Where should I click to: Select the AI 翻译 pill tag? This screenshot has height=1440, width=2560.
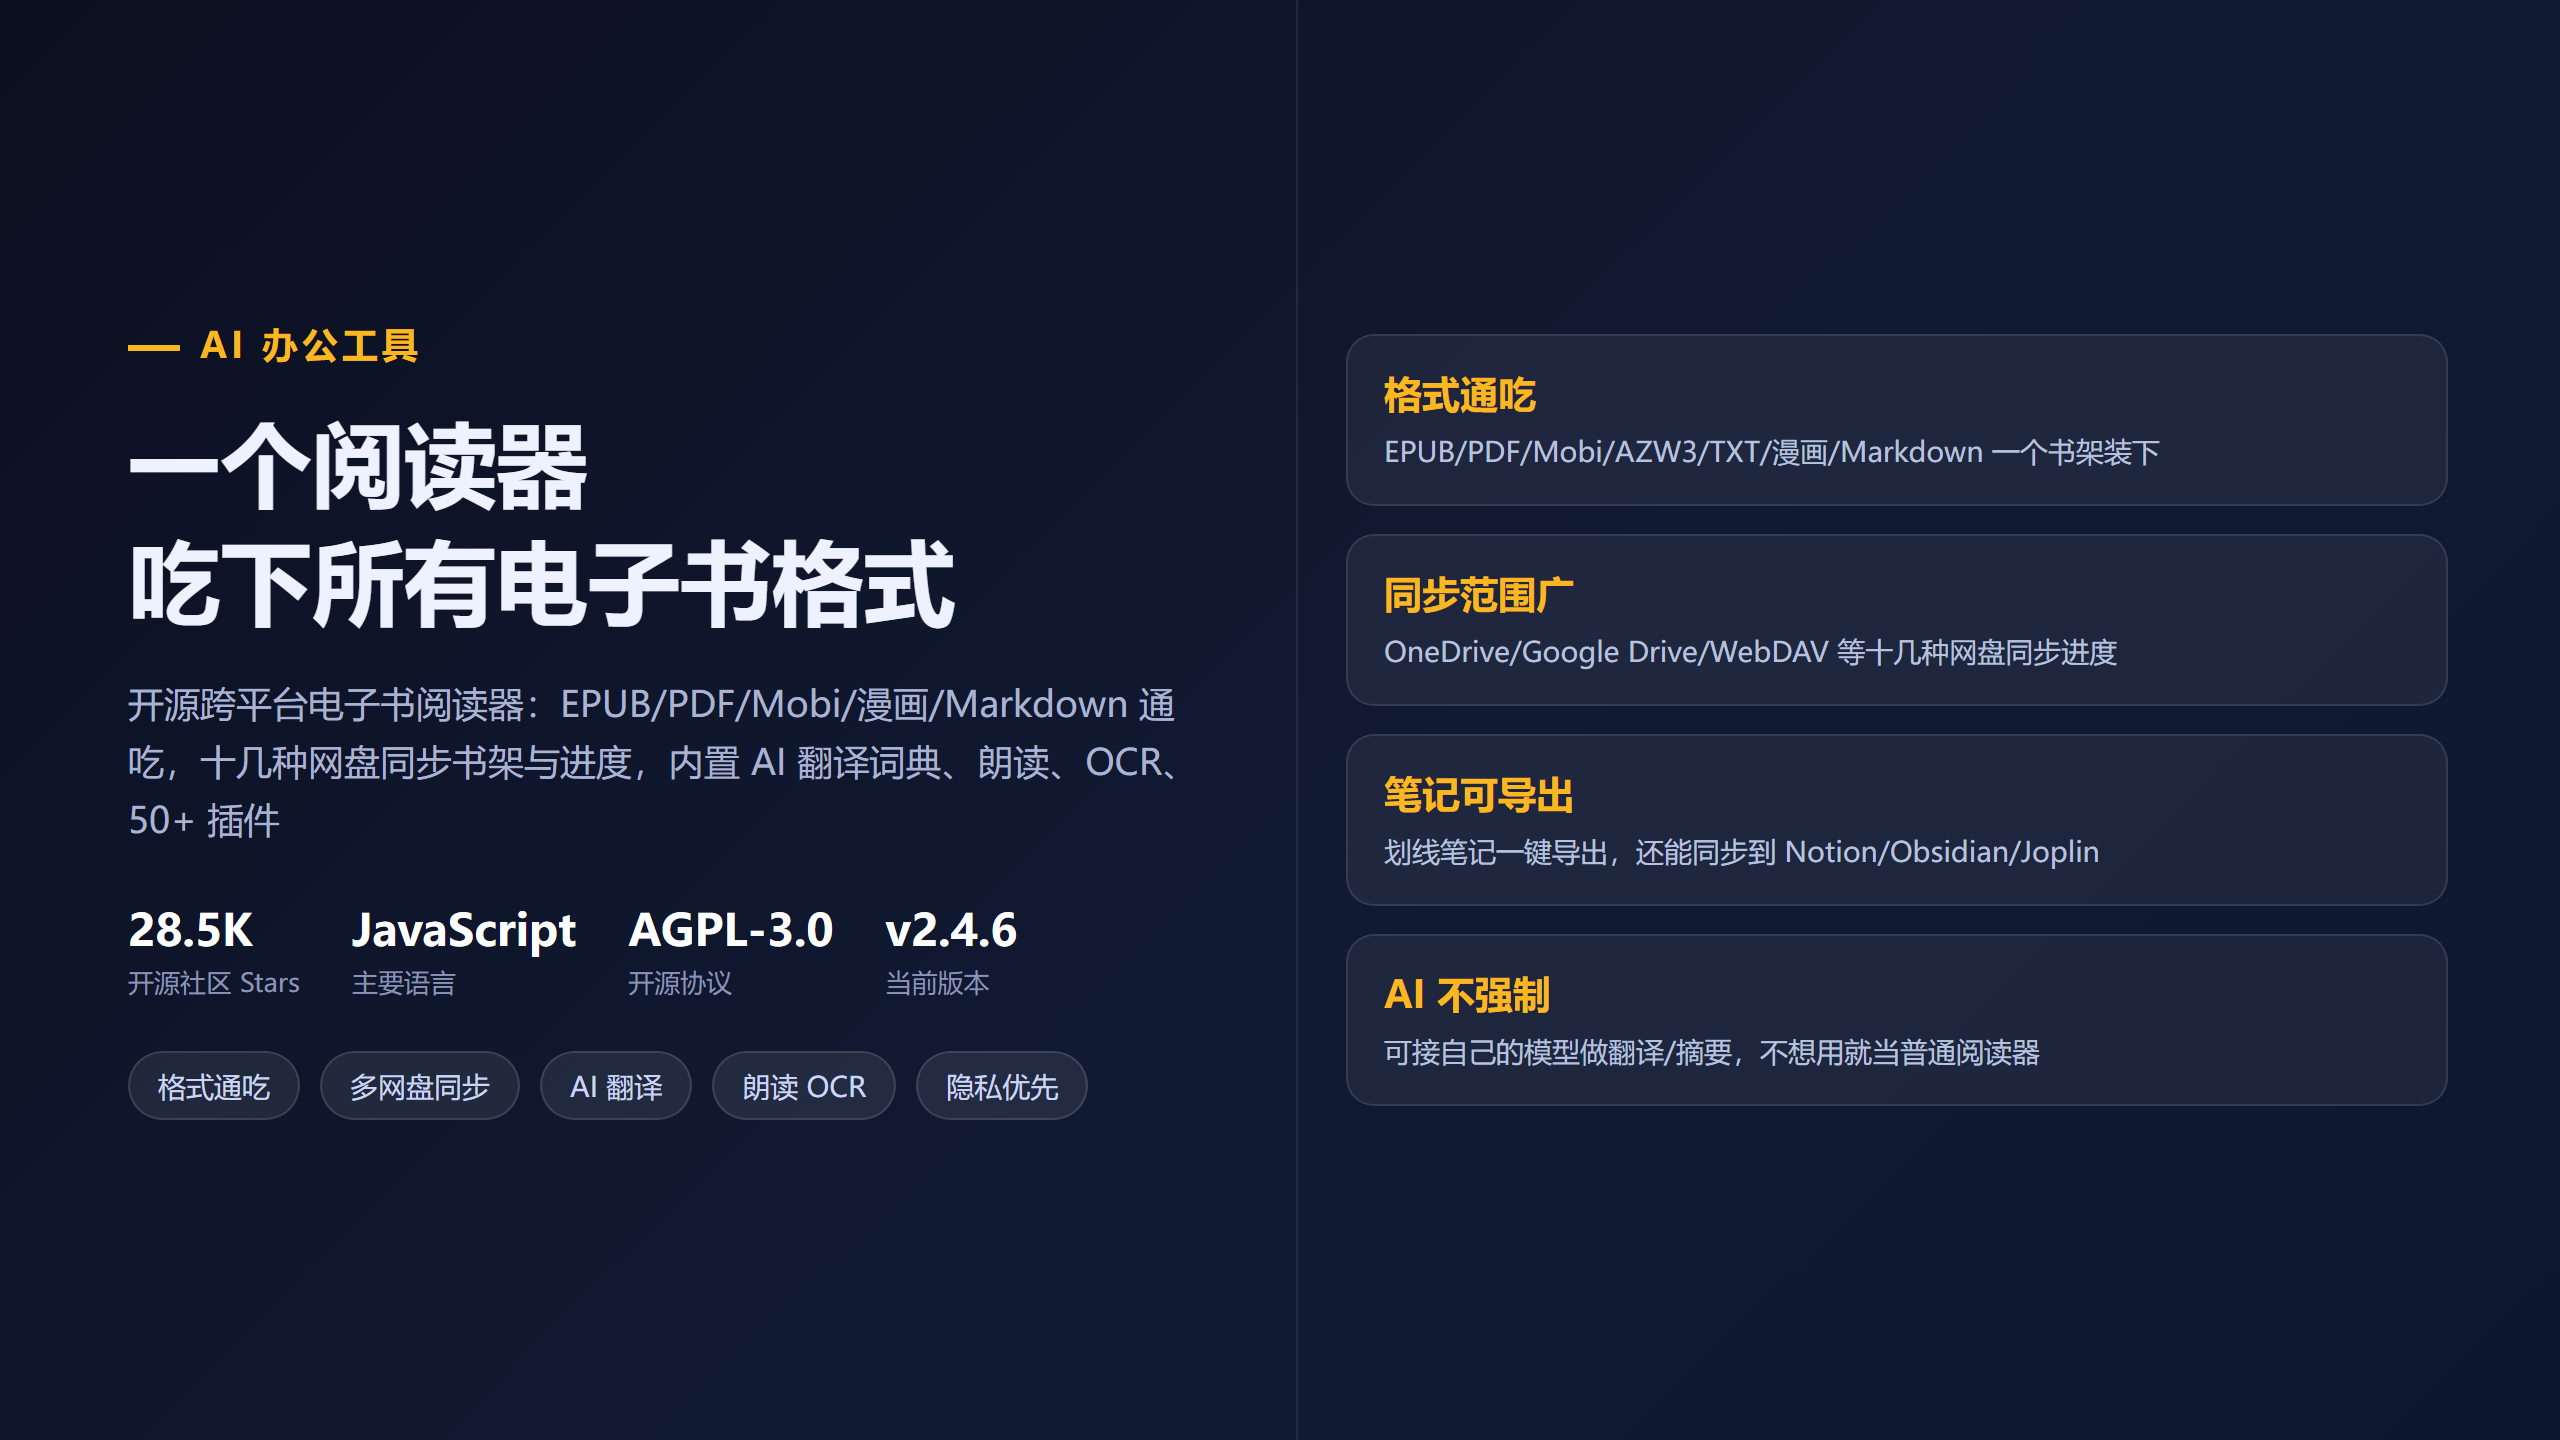coord(616,1086)
